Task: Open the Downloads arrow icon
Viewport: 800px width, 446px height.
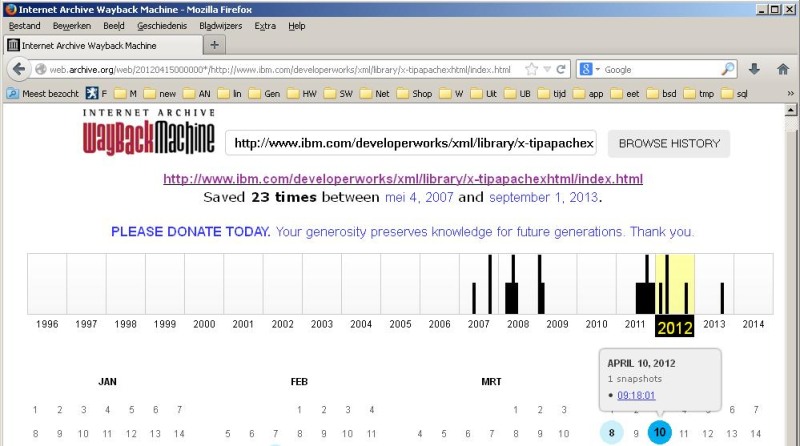Action: point(754,69)
